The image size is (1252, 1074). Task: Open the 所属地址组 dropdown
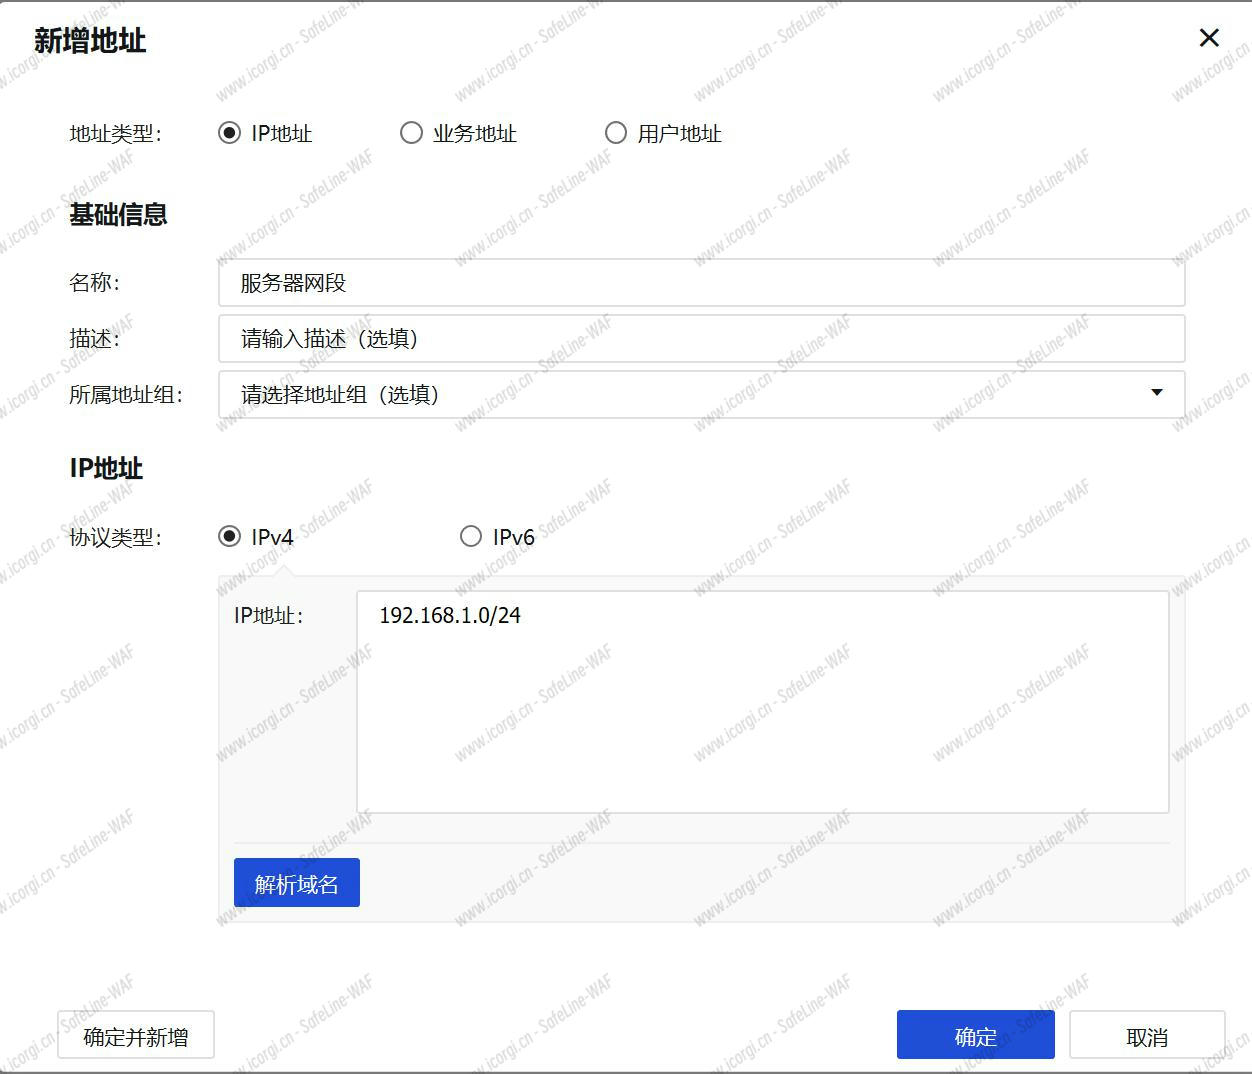701,395
